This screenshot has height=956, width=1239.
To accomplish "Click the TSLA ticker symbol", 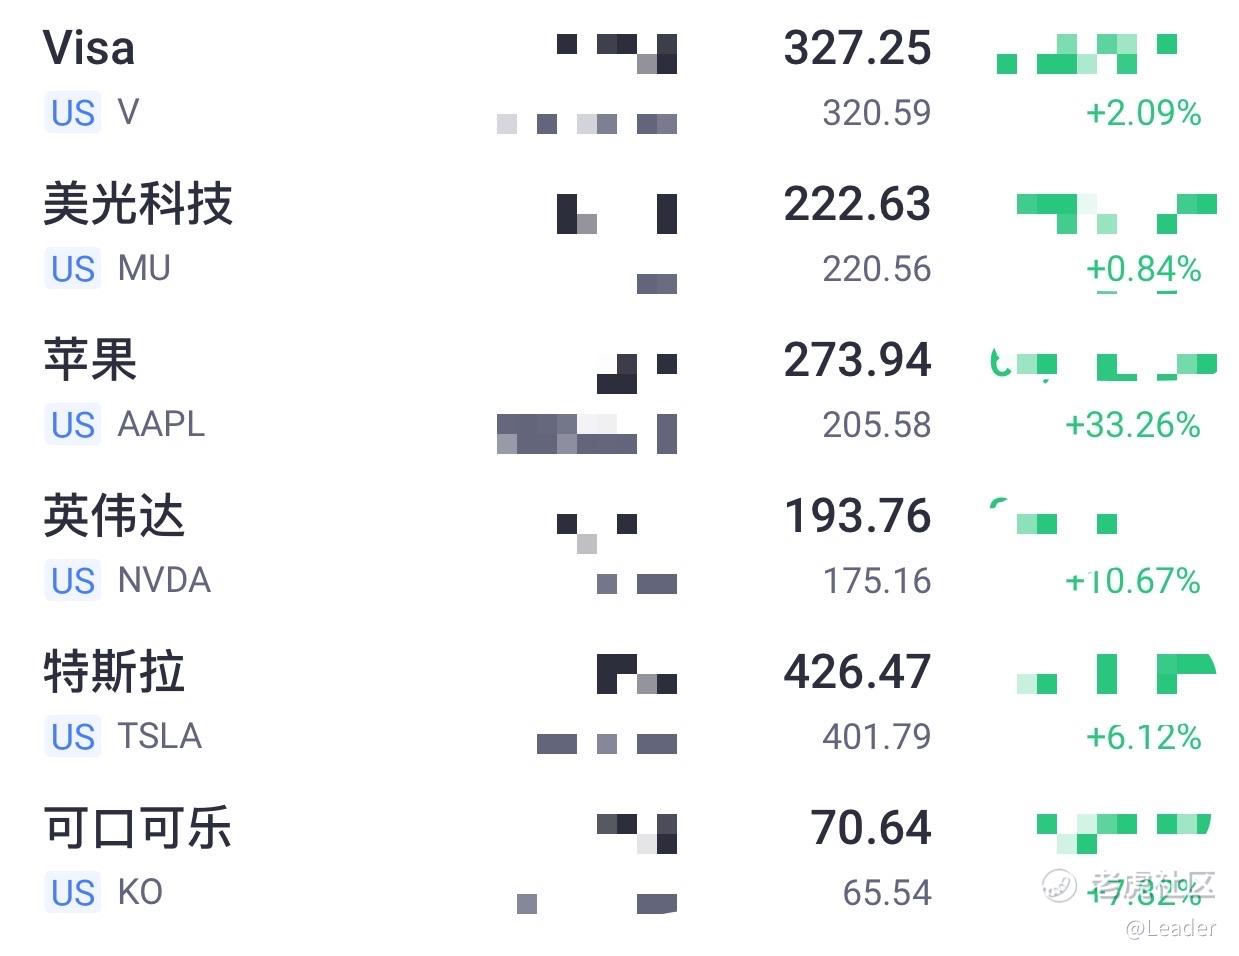I will point(160,736).
